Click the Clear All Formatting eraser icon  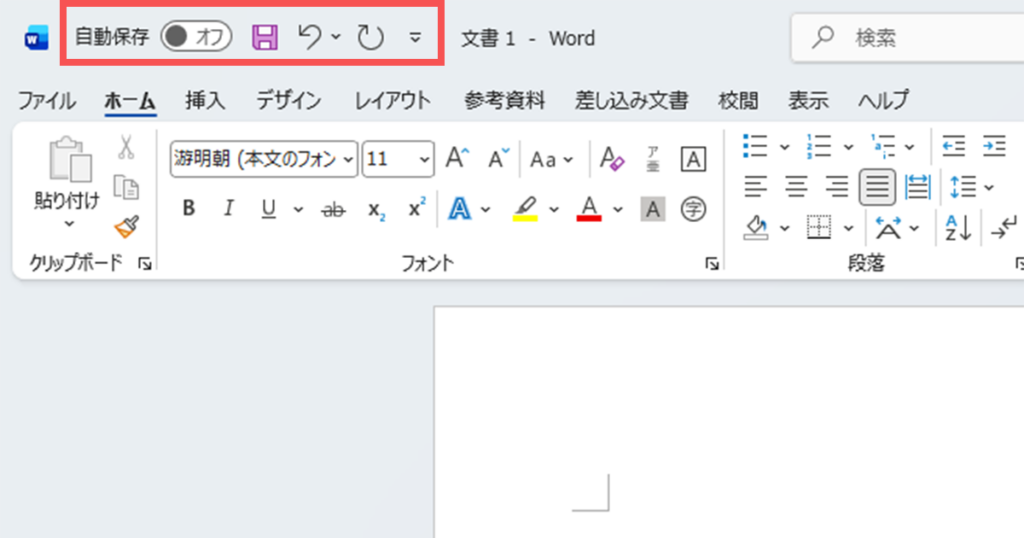point(612,159)
